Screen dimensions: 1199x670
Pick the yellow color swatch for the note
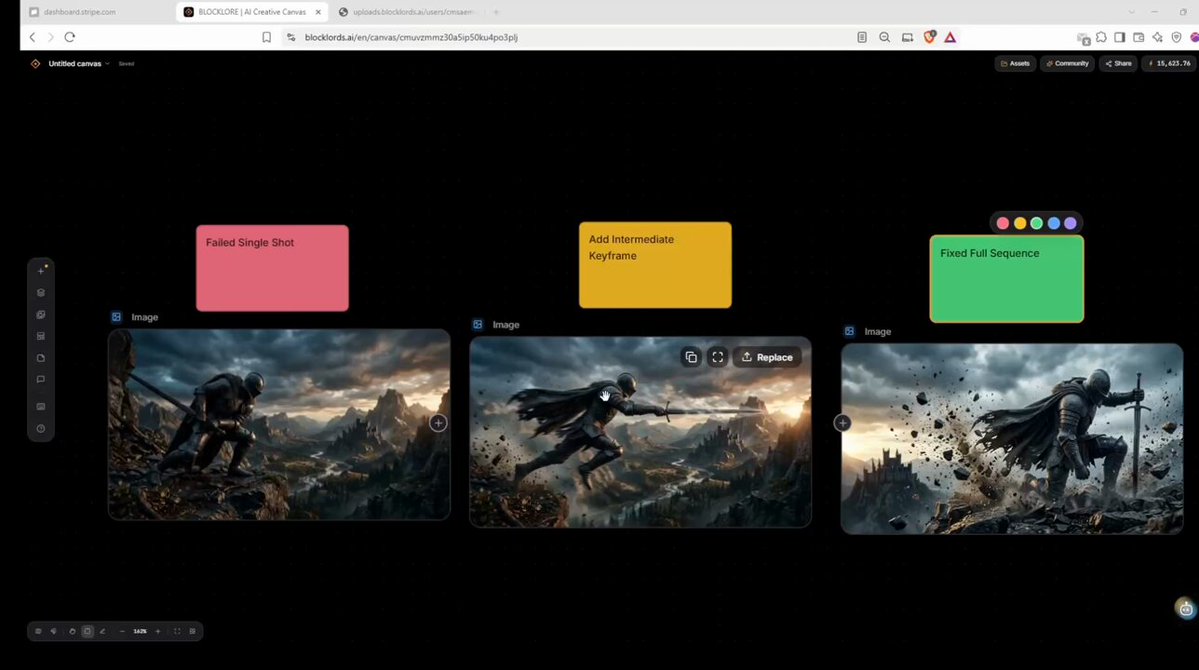(1020, 223)
